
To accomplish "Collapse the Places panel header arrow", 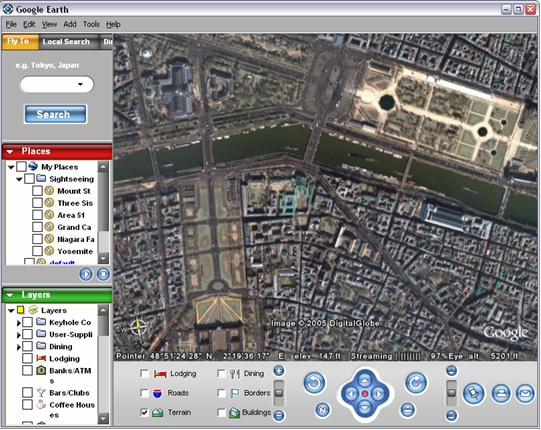I will [x=10, y=152].
